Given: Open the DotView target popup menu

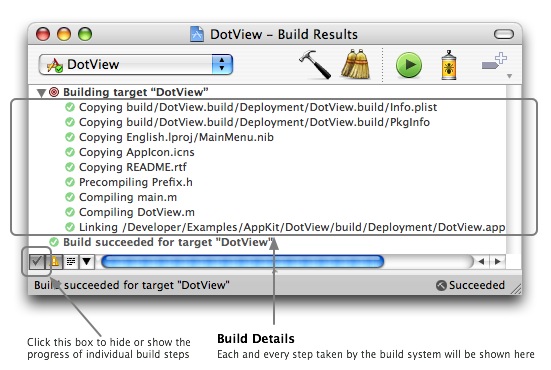Looking at the screenshot, I should (136, 64).
